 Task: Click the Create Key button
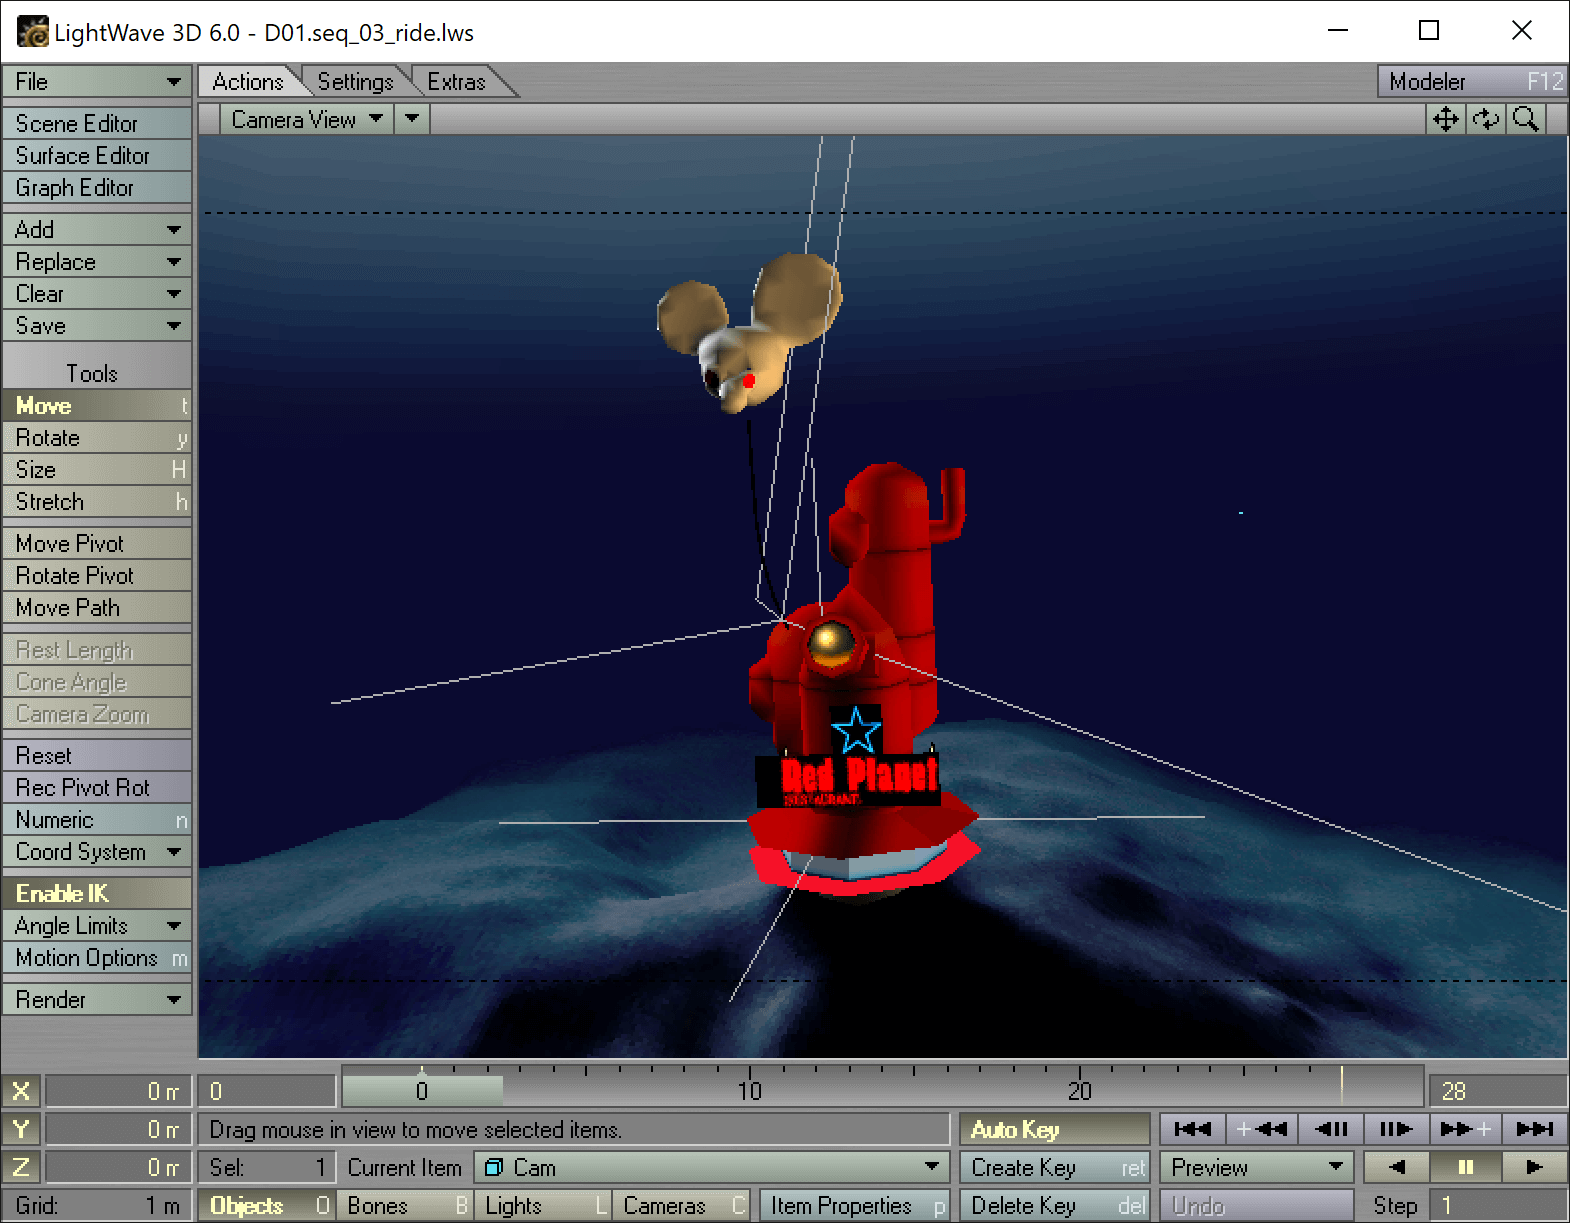(1054, 1167)
